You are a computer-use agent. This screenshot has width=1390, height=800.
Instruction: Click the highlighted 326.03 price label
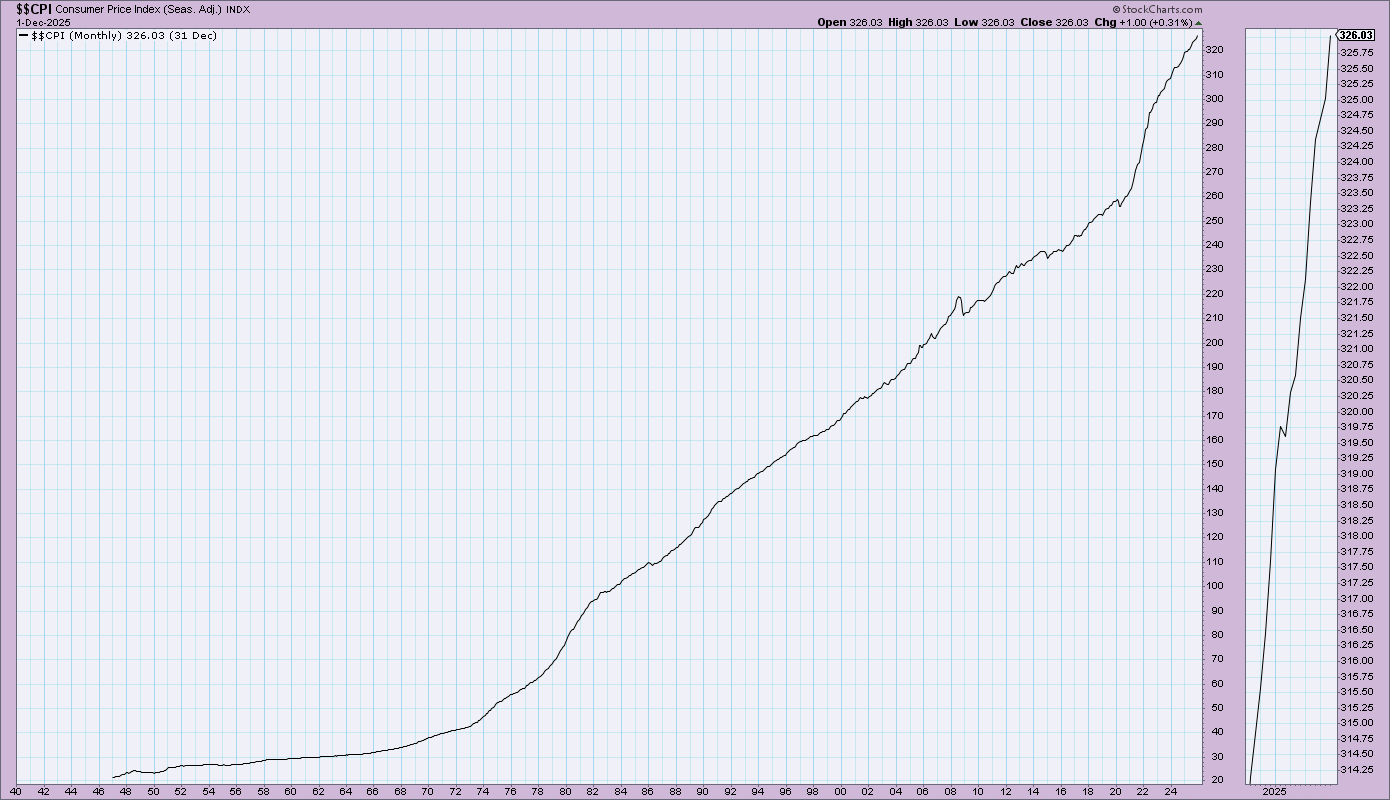(1358, 35)
